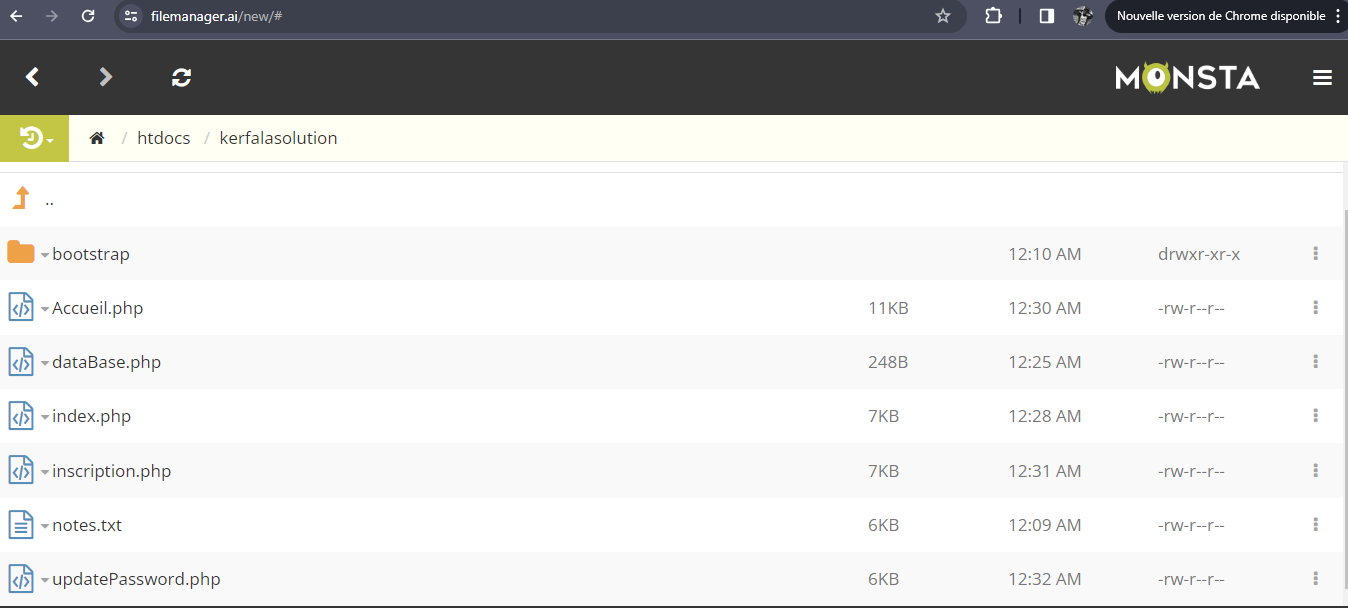Image resolution: width=1348 pixels, height=608 pixels.
Task: Go to home directory breadcrumb icon
Action: tap(97, 138)
